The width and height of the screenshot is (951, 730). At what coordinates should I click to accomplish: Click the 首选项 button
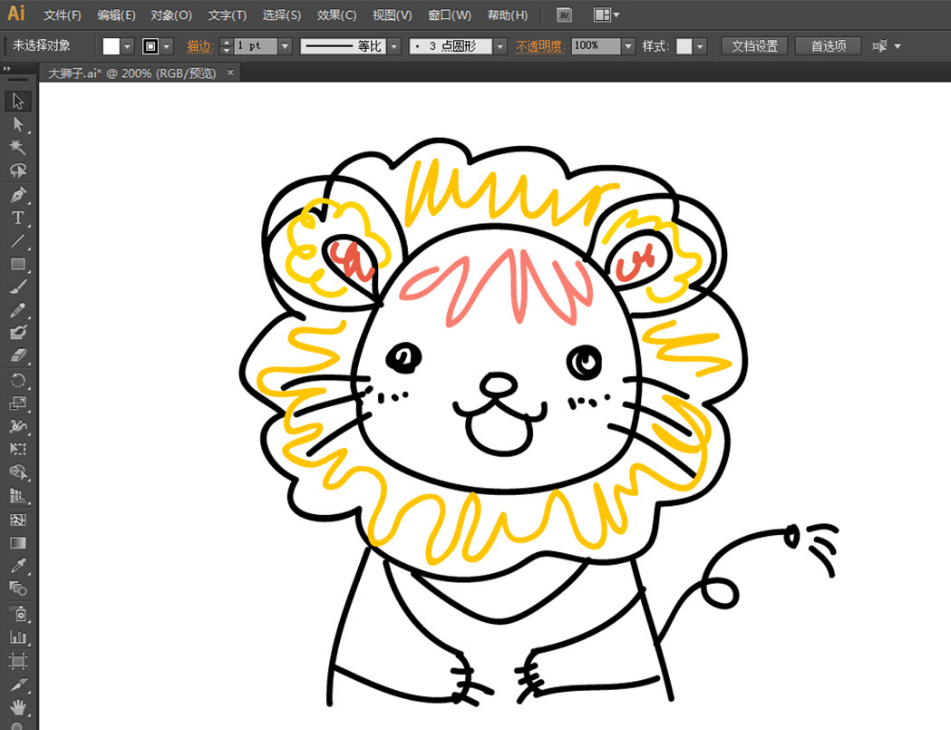828,46
